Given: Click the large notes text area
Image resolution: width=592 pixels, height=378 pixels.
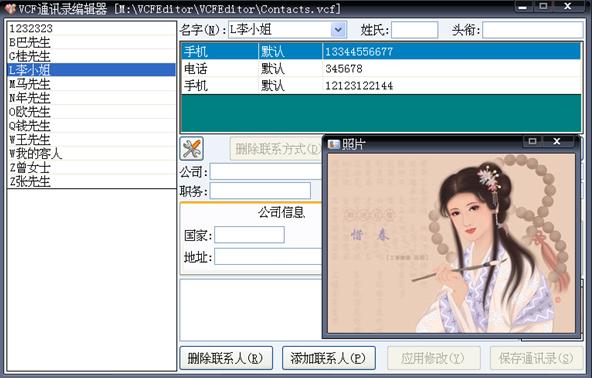Looking at the screenshot, I should pos(251,310).
